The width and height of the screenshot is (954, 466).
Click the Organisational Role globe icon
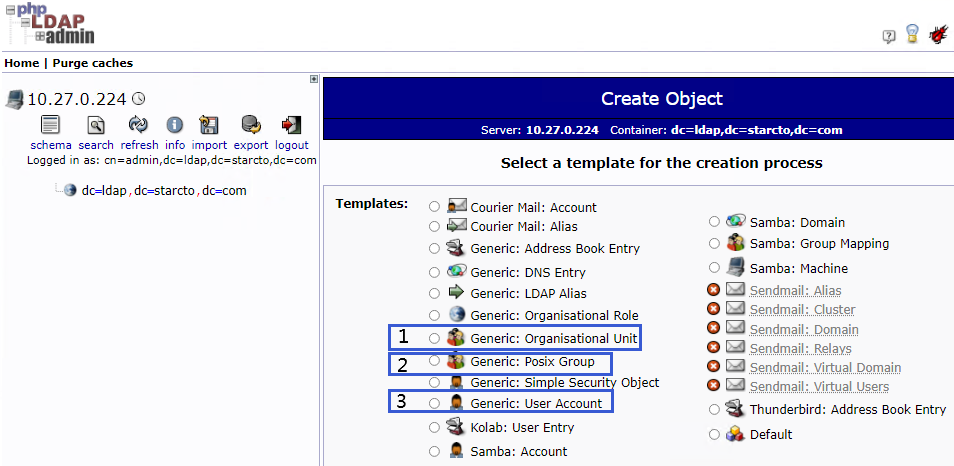point(456,315)
